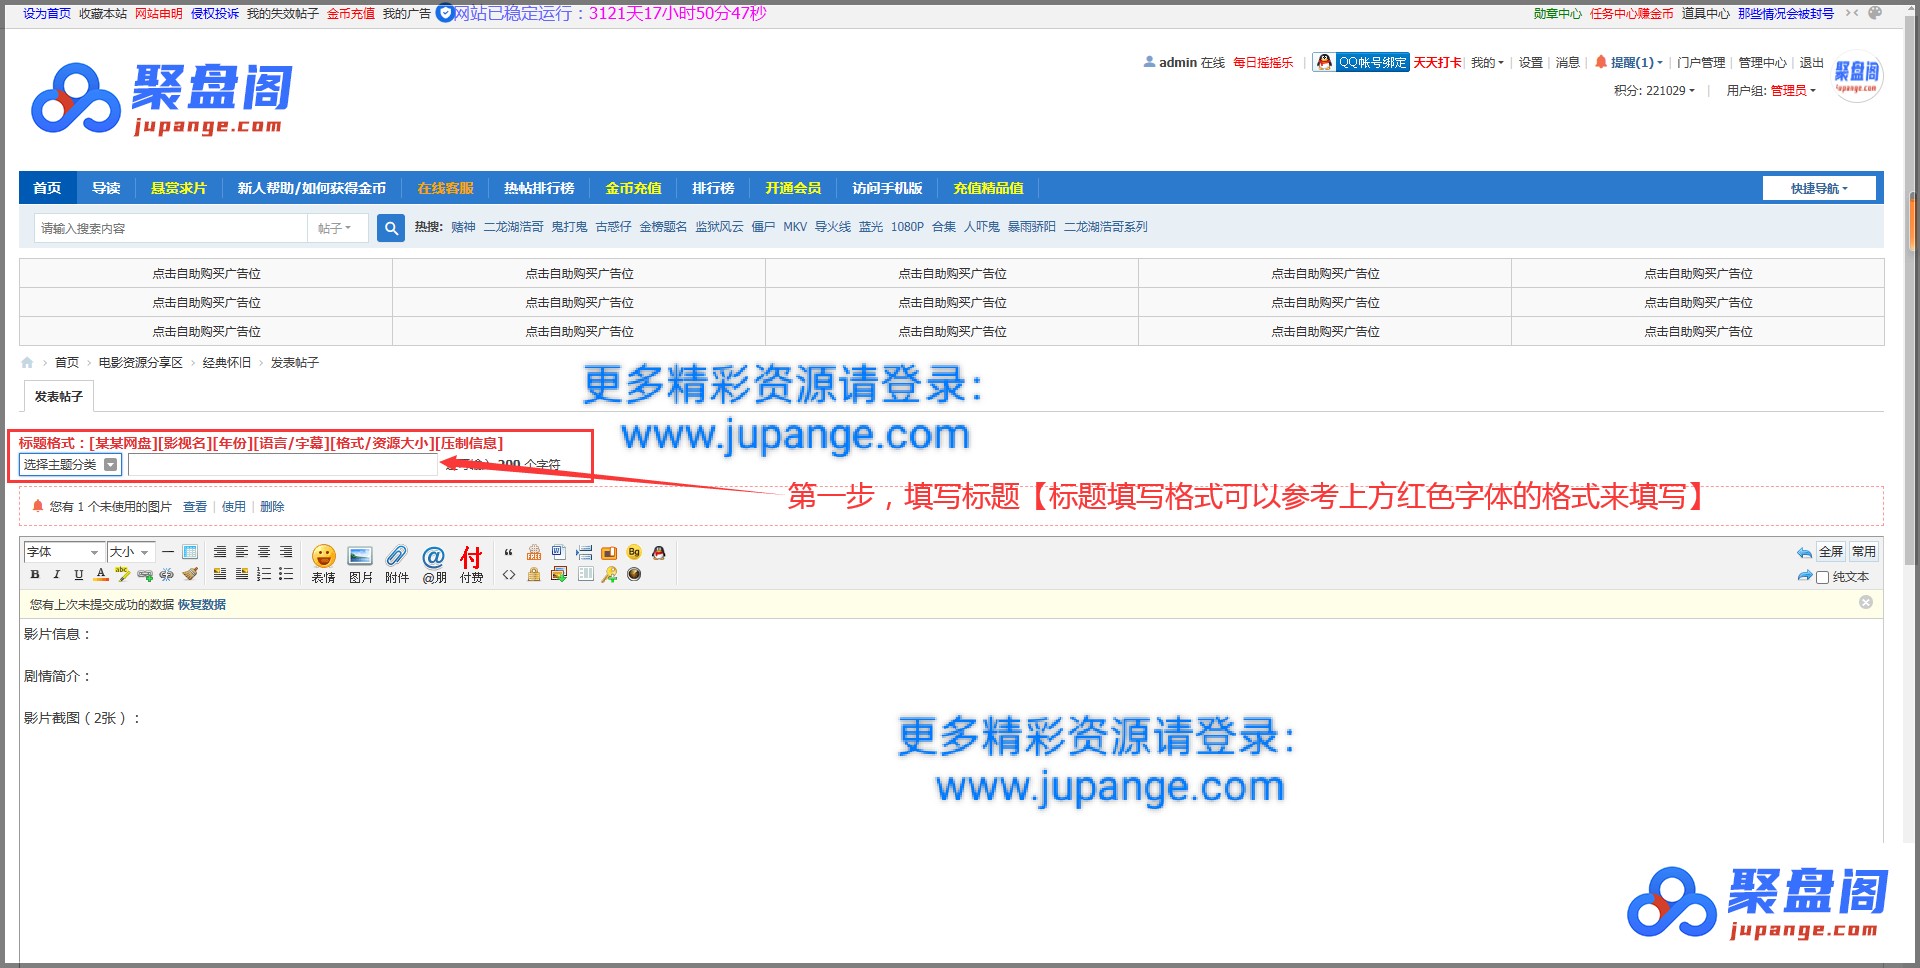1920x968 pixels.
Task: Click the 每日摇摇乐 link
Action: [x=1263, y=62]
